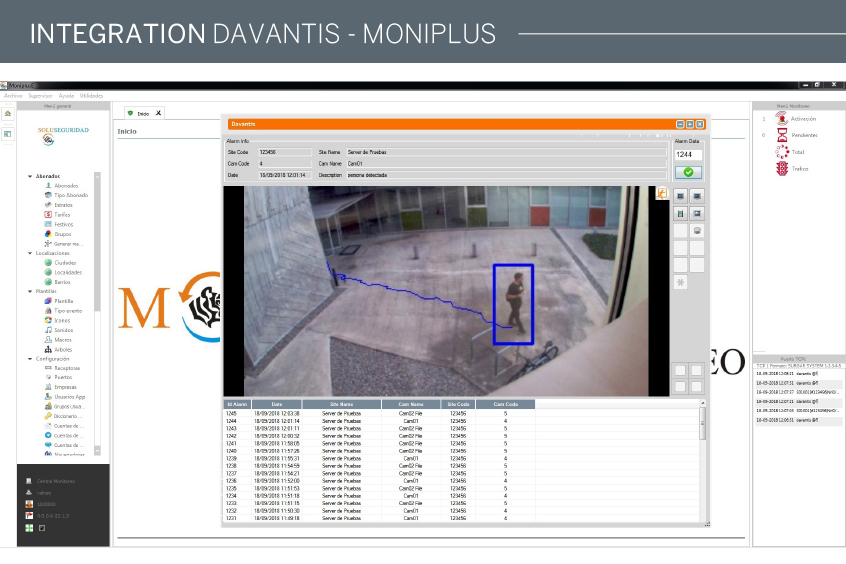Close the Inicio tab
The width and height of the screenshot is (846, 564).
[x=158, y=114]
